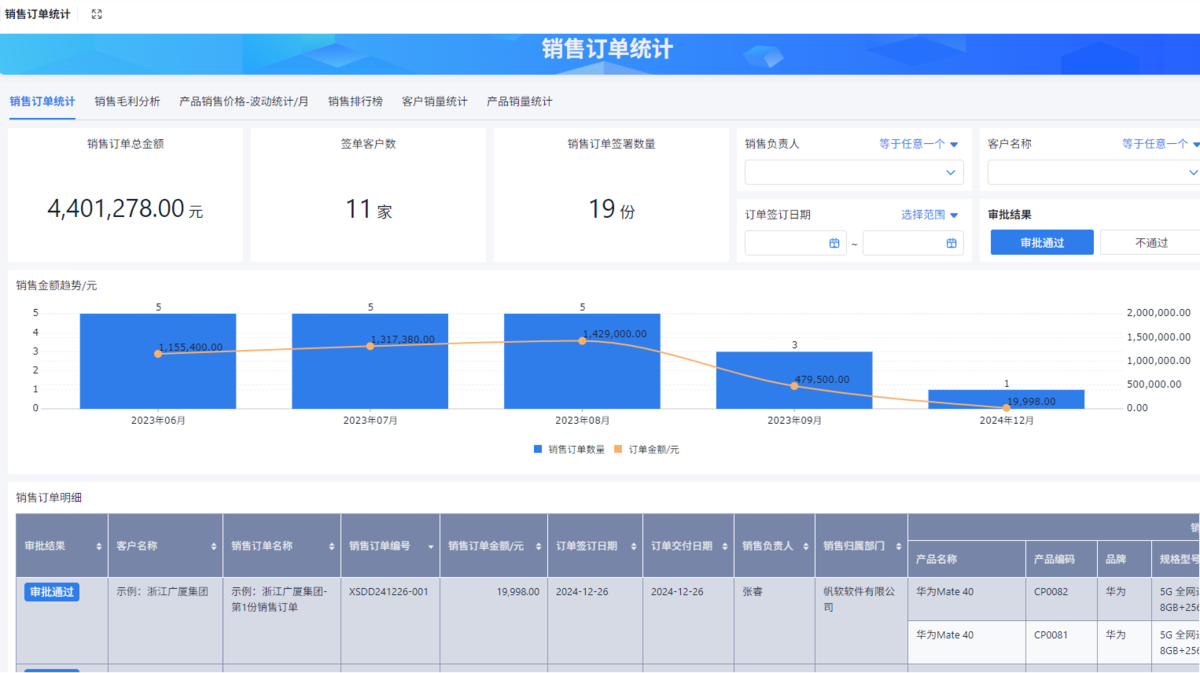Select 审批通过 approval filter
The image size is (1200, 673).
[1041, 243]
